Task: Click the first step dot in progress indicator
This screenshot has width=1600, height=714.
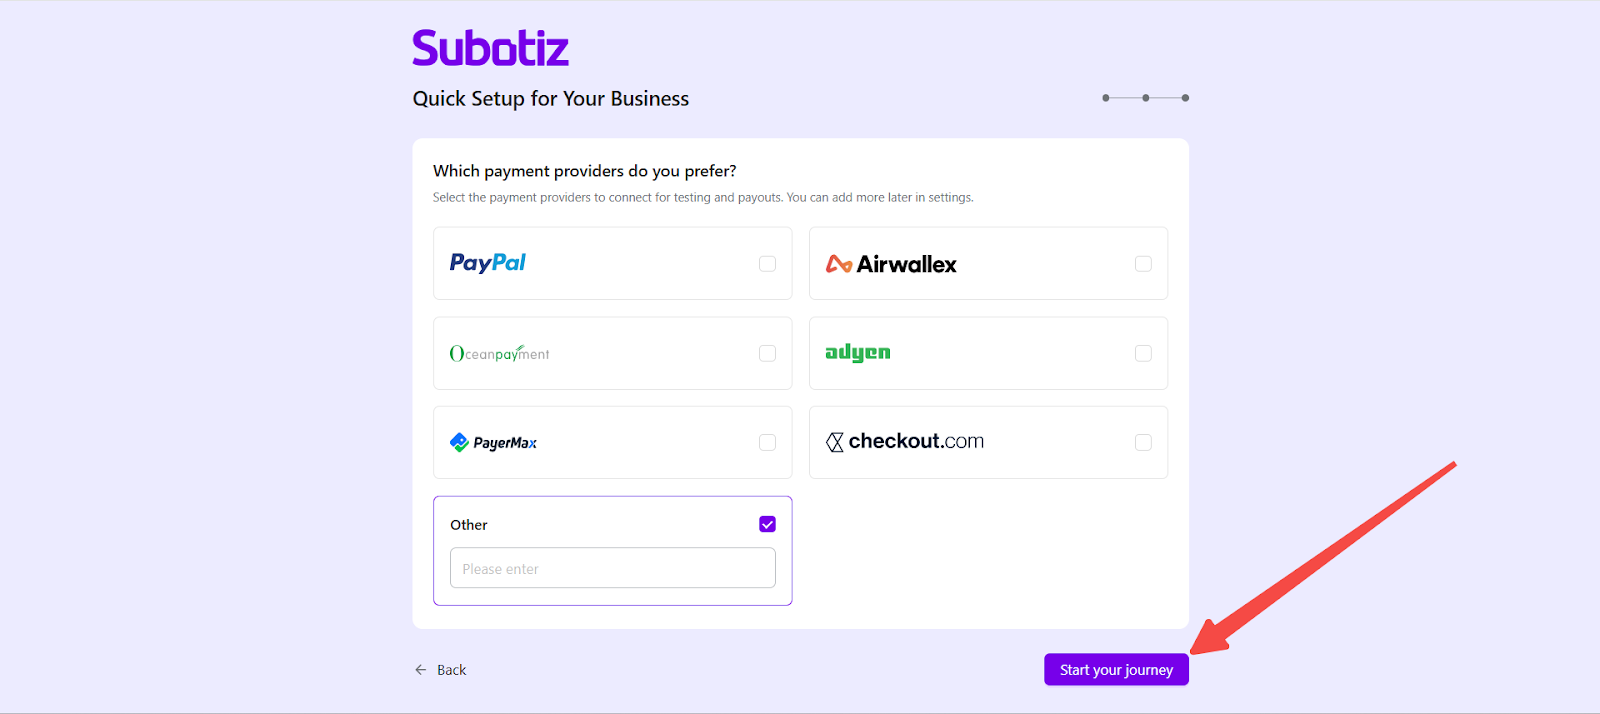Action: pyautogui.click(x=1105, y=98)
